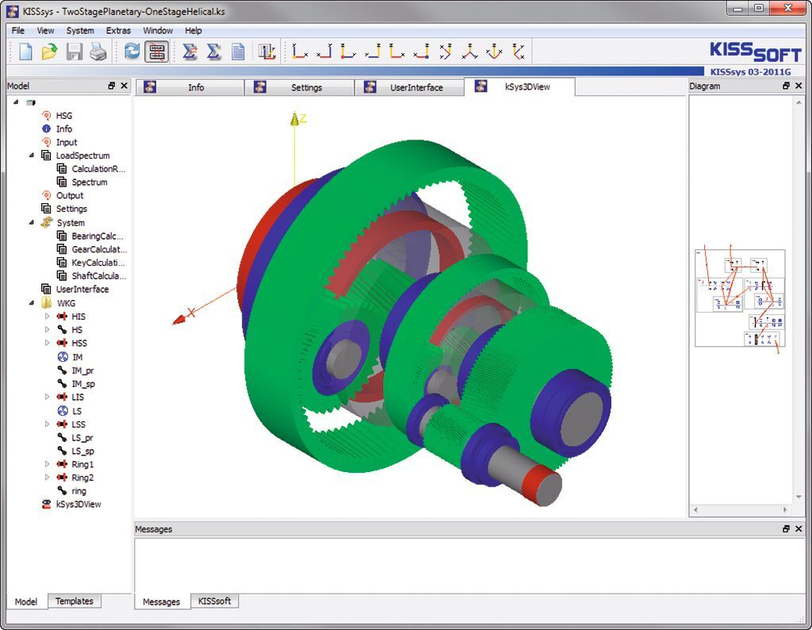Image resolution: width=812 pixels, height=630 pixels.
Task: Switch to the UserInterface tab
Action: point(409,87)
